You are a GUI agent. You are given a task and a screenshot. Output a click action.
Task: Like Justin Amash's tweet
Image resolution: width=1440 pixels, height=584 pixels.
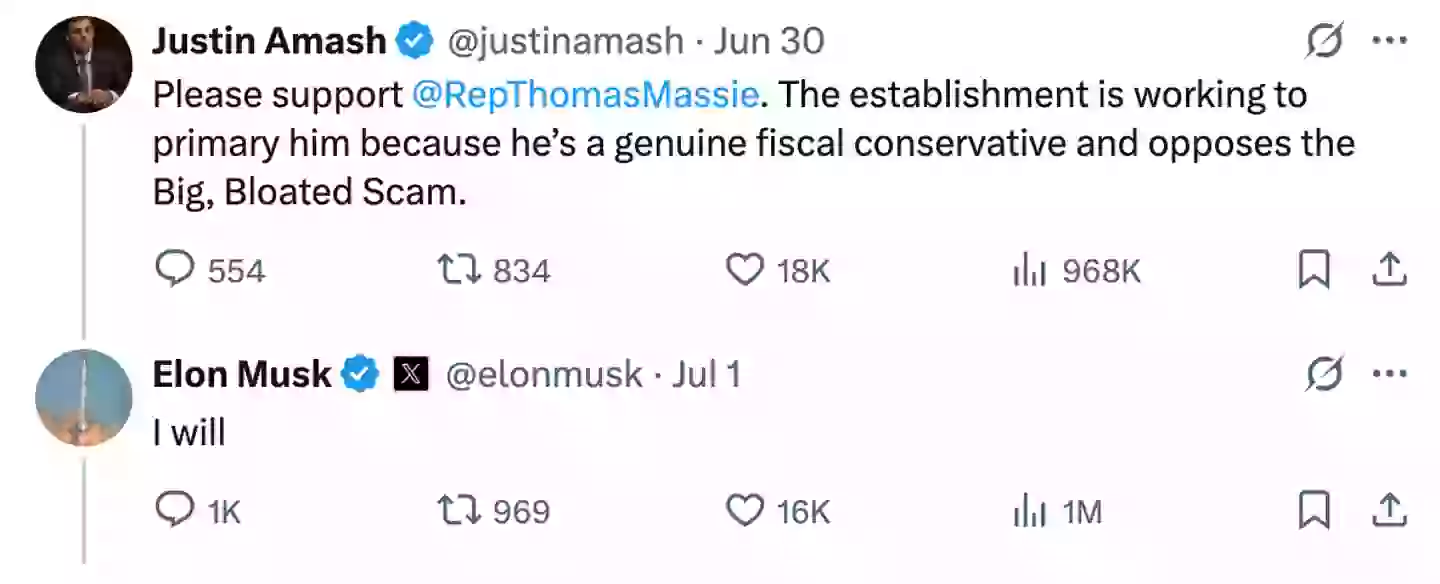(745, 269)
